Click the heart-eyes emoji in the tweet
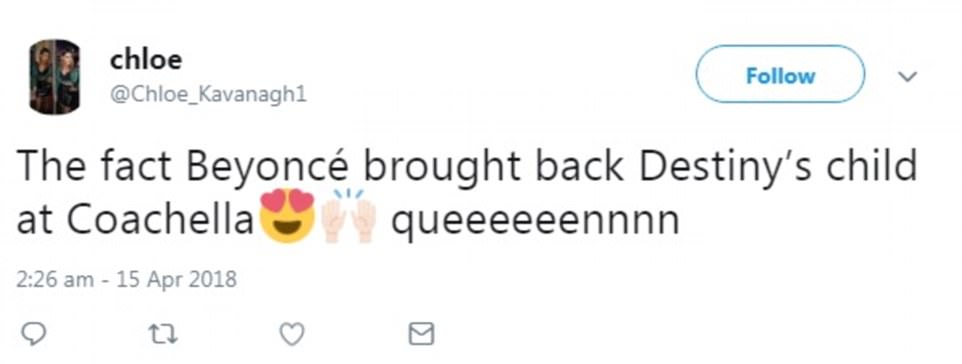 288,216
